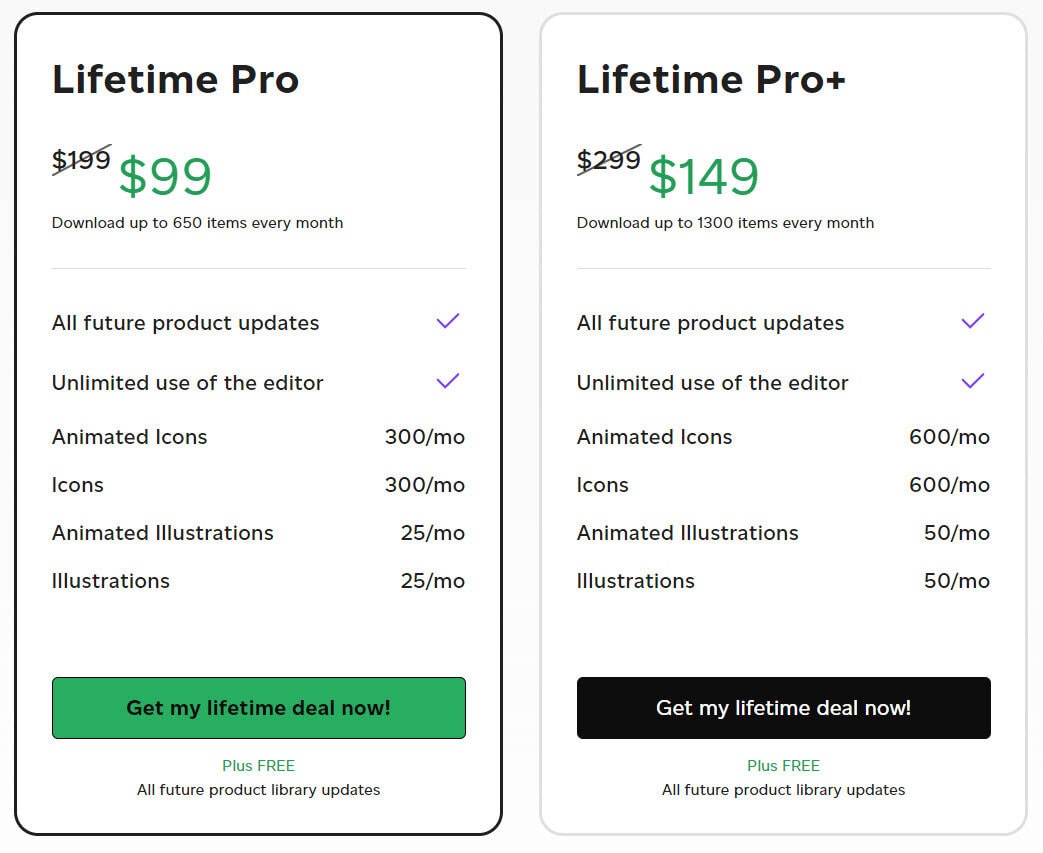Click the crossed-out $199 price
Viewport: 1043px width, 853px height.
(81, 160)
